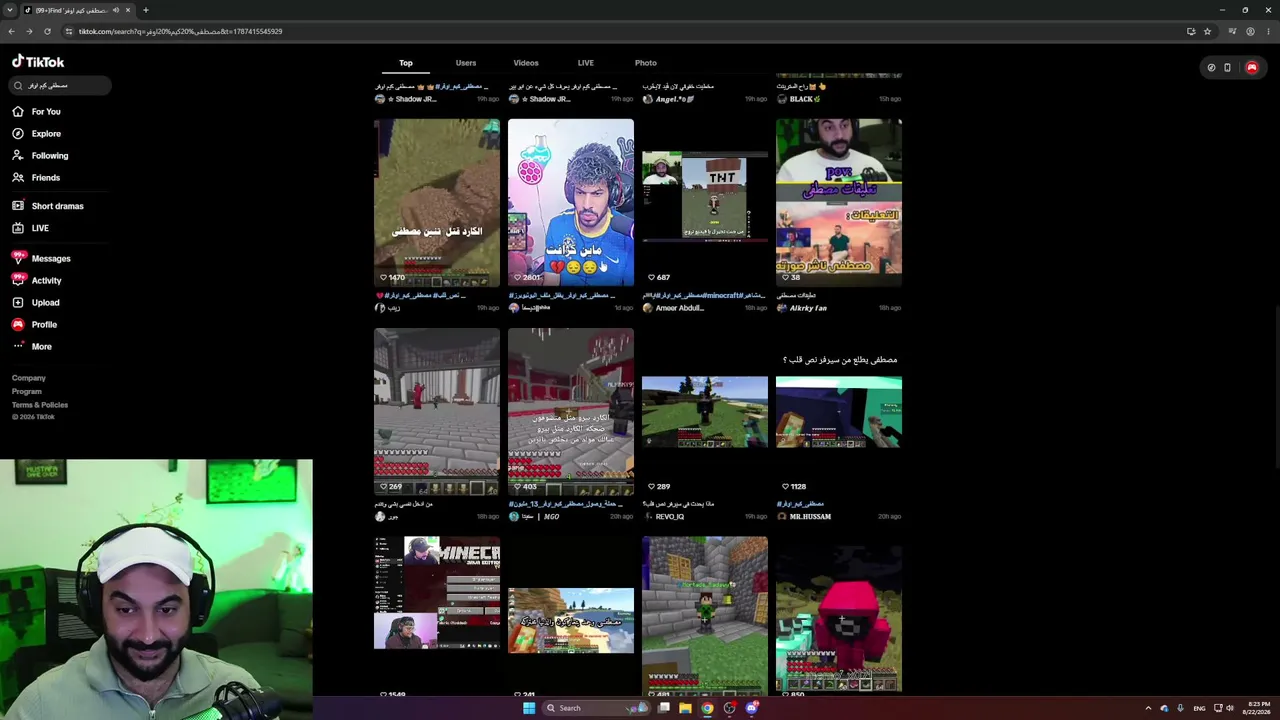
Task: Open the Explore page
Action: pyautogui.click(x=37, y=134)
